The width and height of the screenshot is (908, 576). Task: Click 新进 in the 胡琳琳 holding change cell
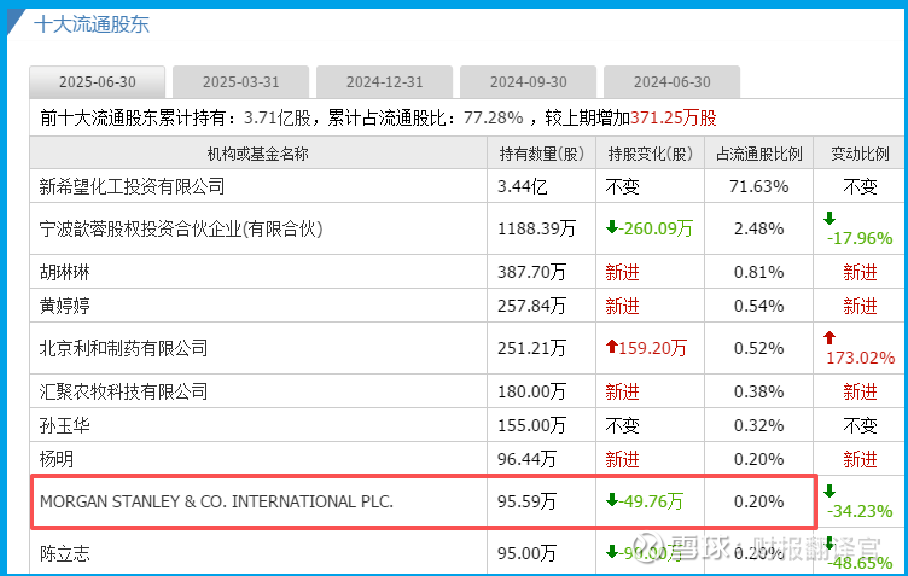click(x=623, y=272)
